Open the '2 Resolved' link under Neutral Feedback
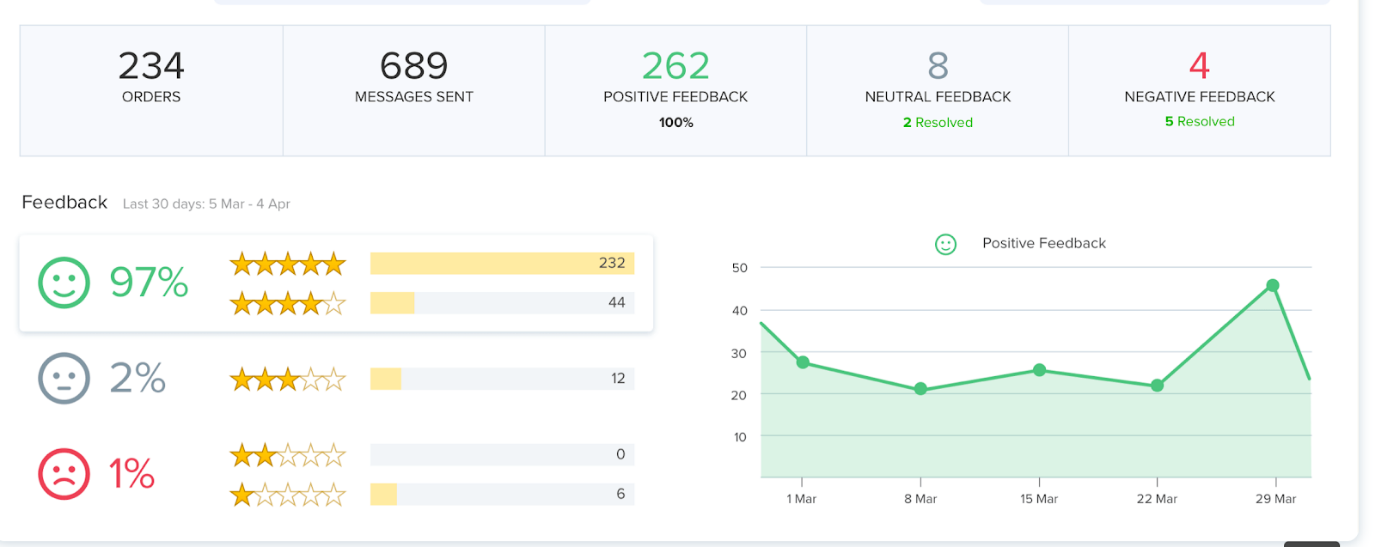Screen dimensions: 1375x547 tap(937, 123)
